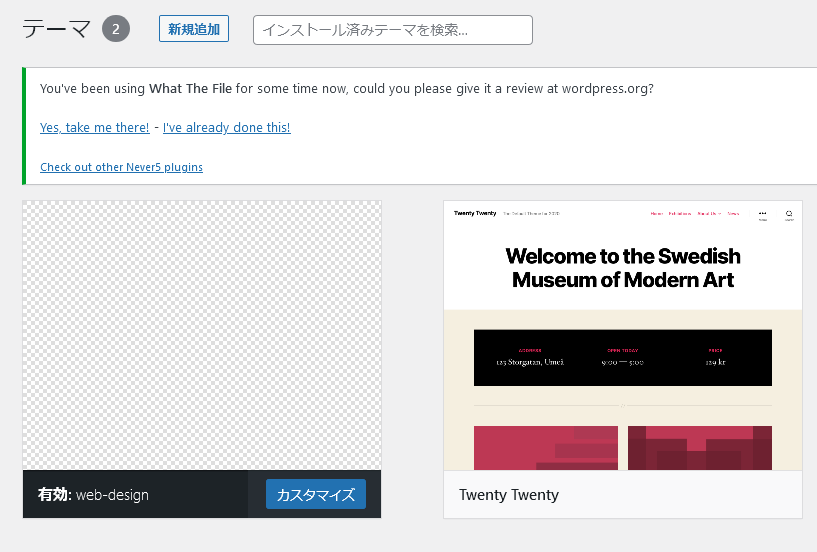This screenshot has width=817, height=552.
Task: Follow the "Yes, take me there!" link
Action: [94, 128]
